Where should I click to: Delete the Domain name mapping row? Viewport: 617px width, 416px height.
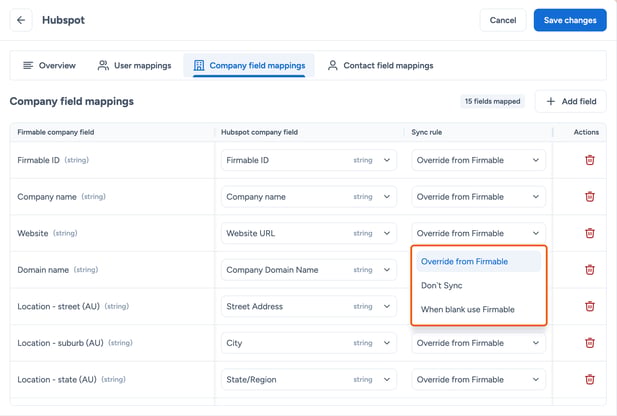click(589, 270)
